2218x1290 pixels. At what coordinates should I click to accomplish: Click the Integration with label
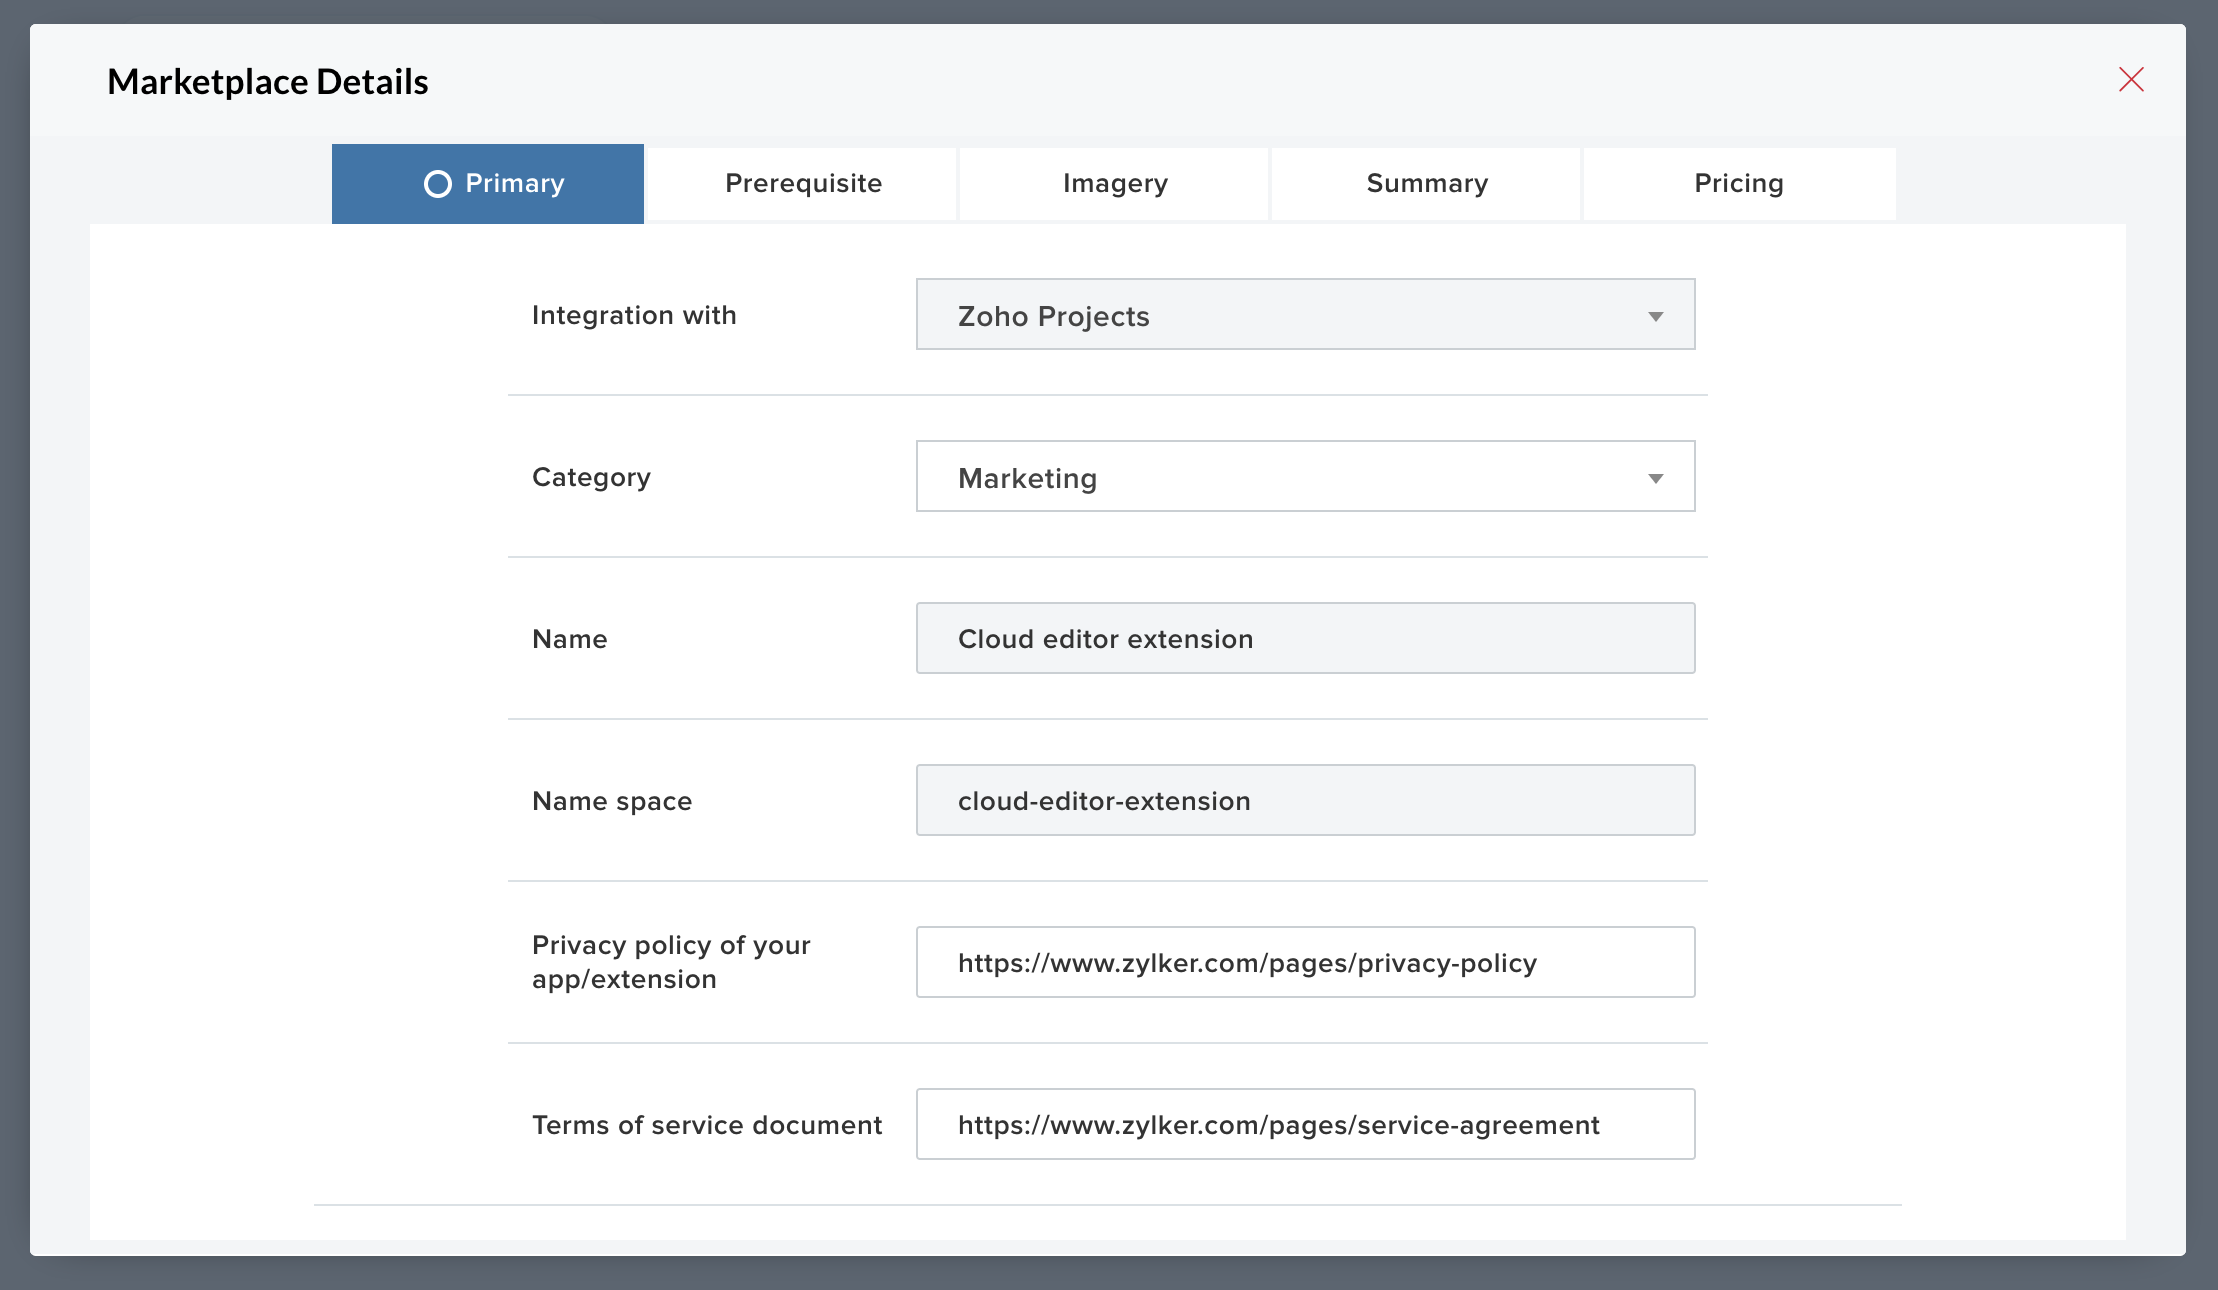[634, 315]
